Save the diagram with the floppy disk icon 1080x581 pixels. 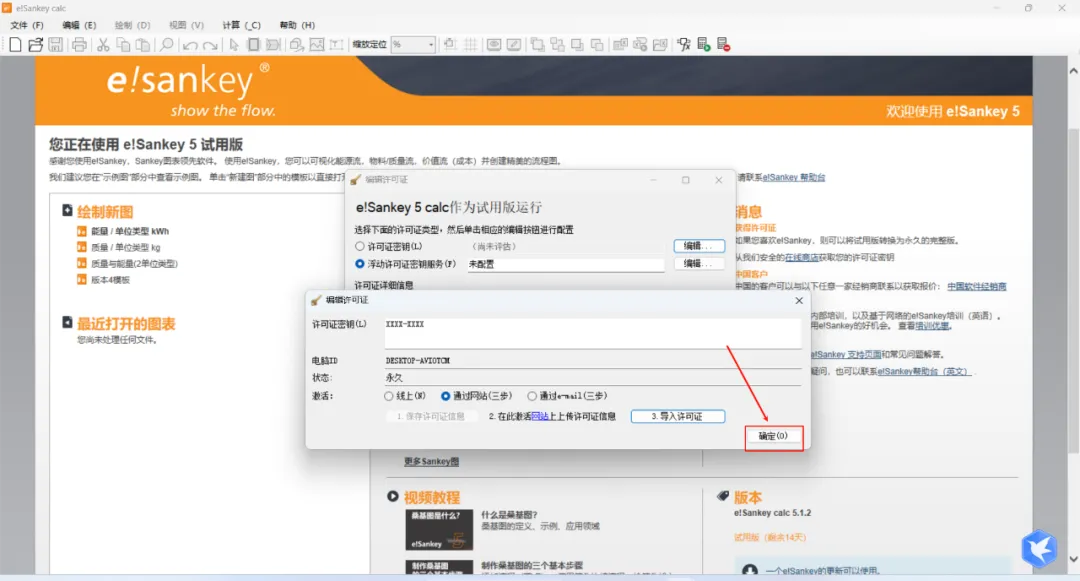coord(55,45)
